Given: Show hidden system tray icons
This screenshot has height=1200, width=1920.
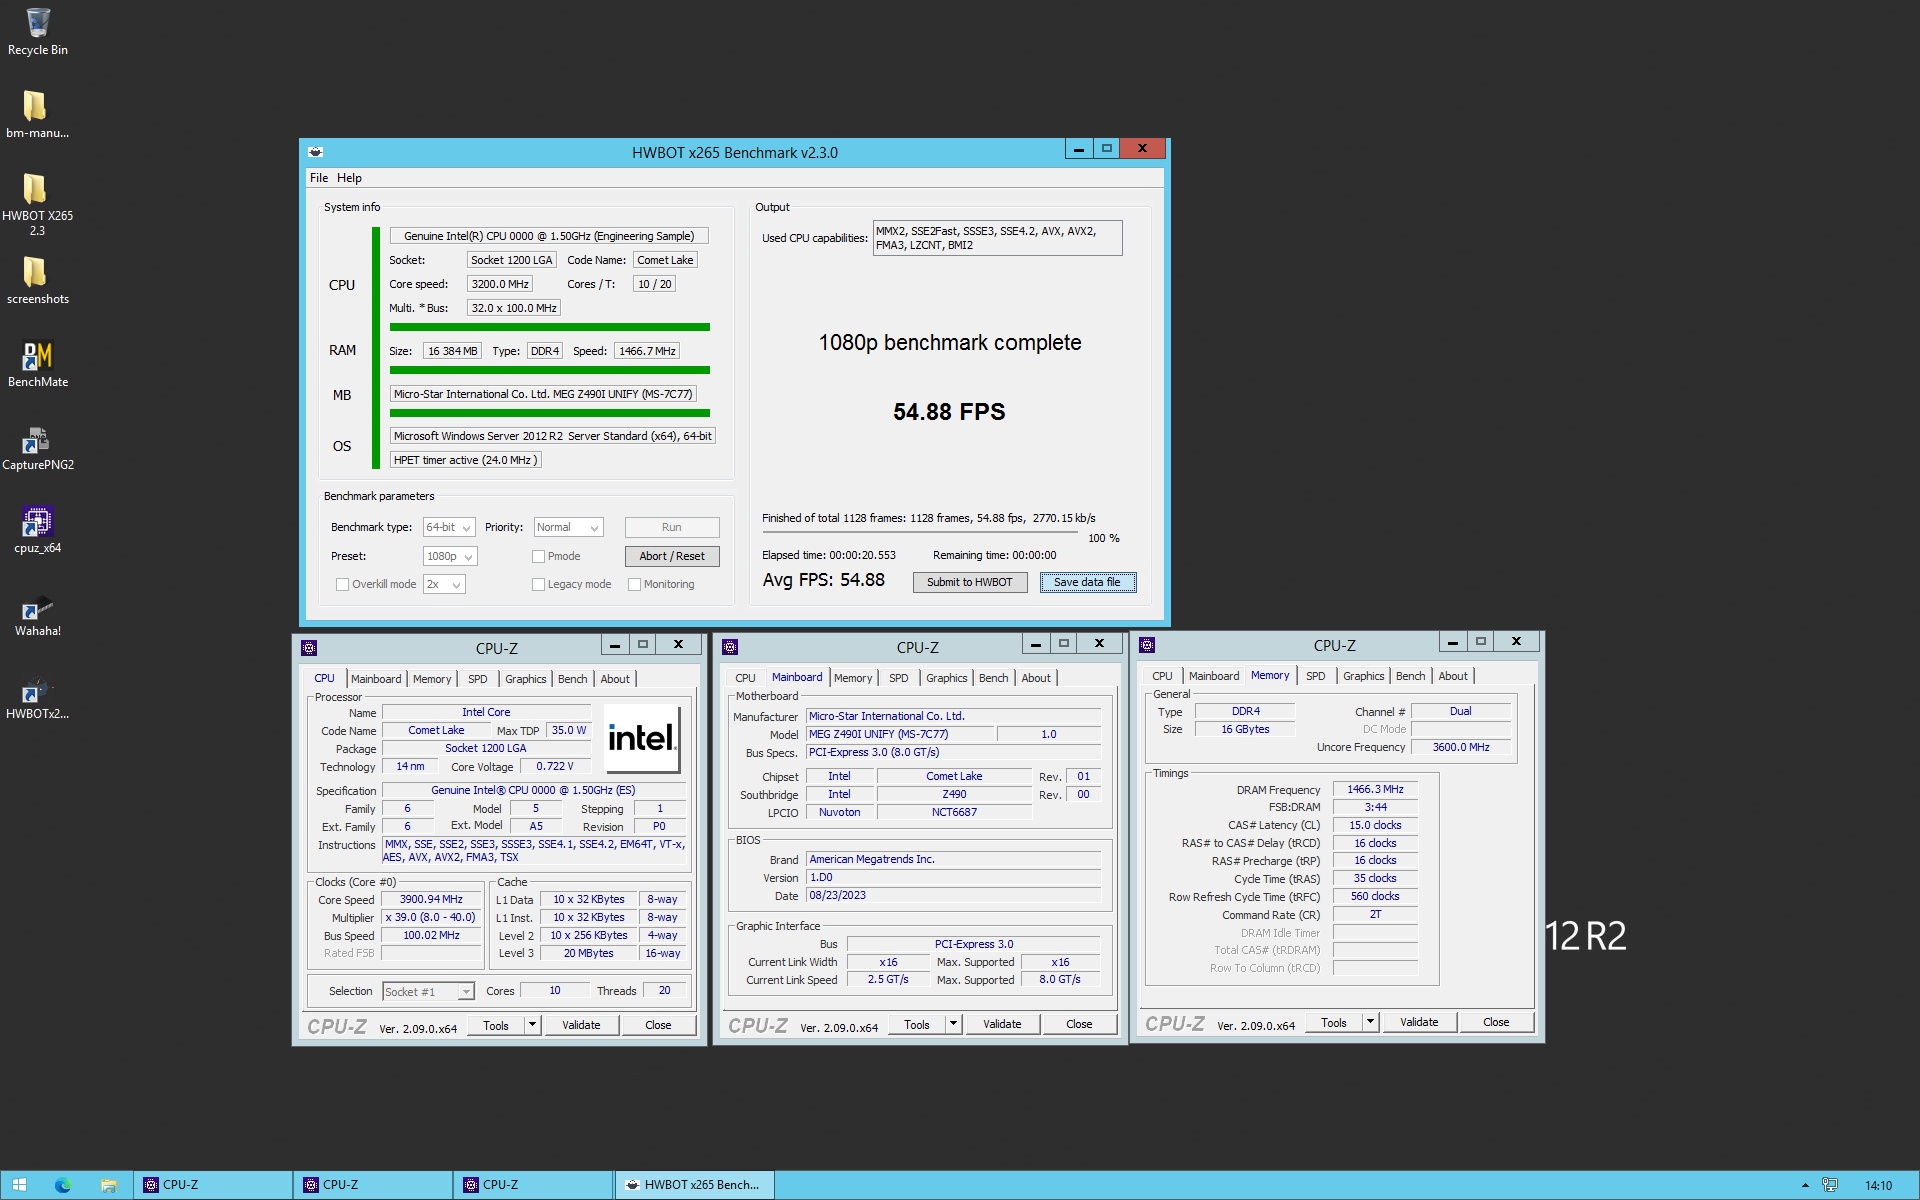Looking at the screenshot, I should point(1805,1186).
